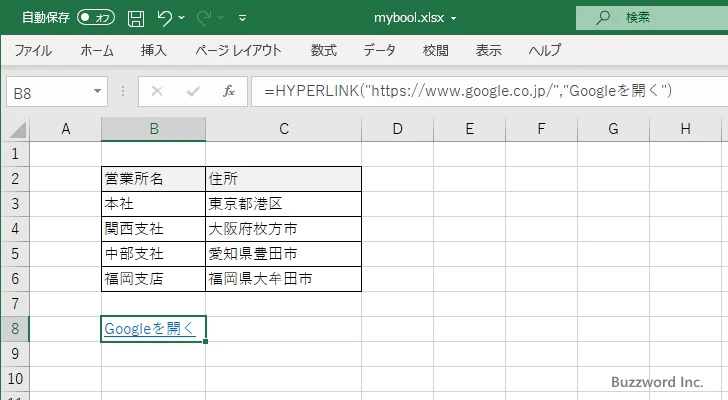Select row 10 header
This screenshot has height=400, width=728.
(15, 379)
